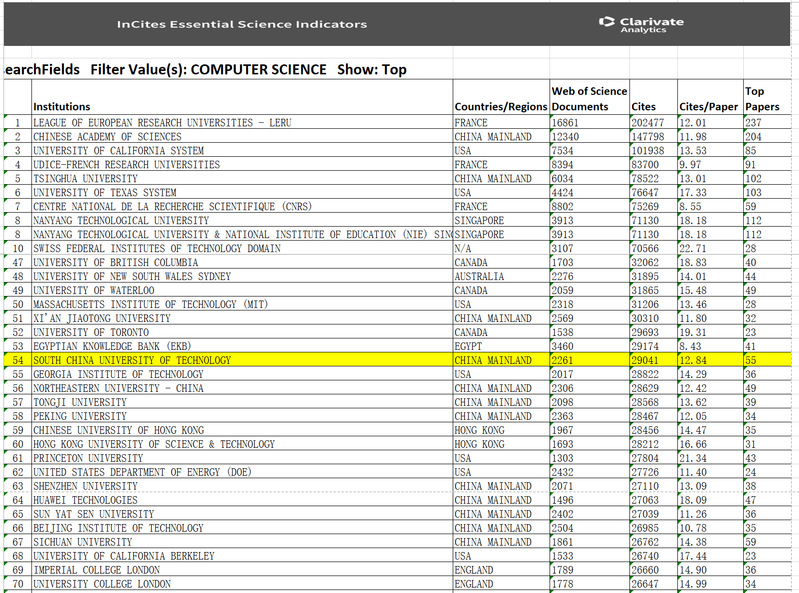Select University of New South Wales Sydney cell

242,276
